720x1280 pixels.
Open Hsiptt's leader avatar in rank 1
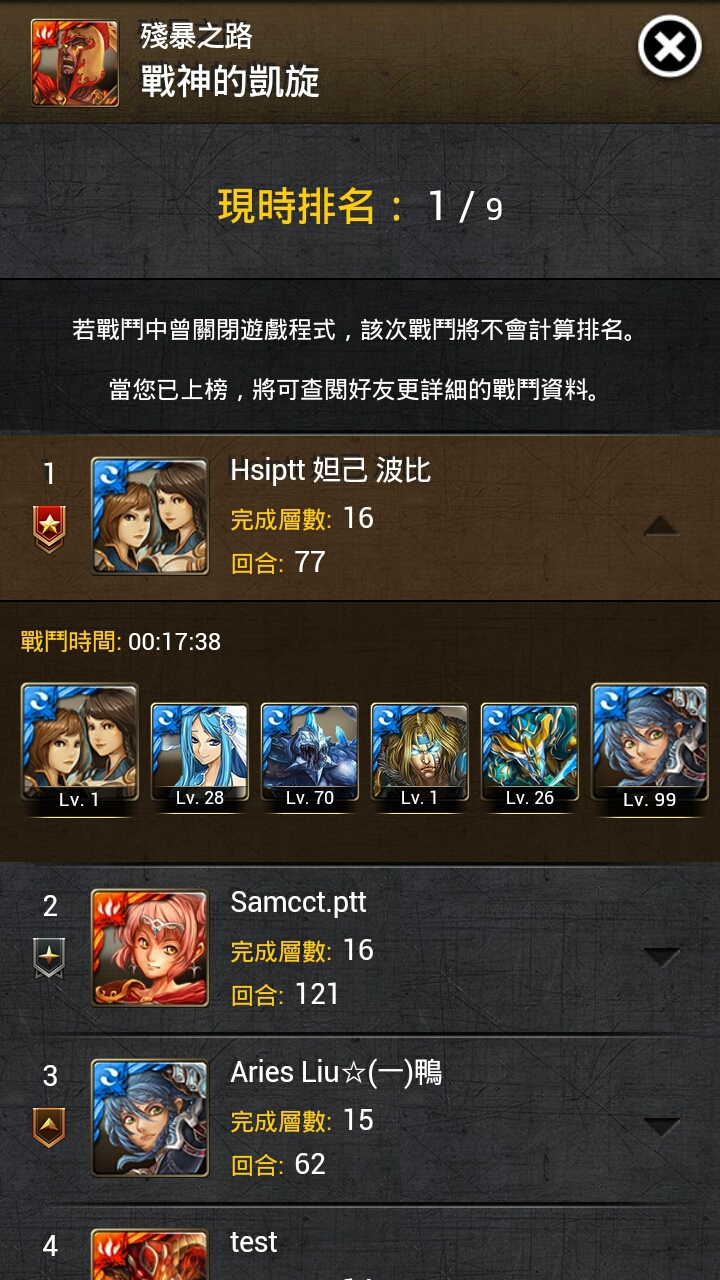click(150, 517)
